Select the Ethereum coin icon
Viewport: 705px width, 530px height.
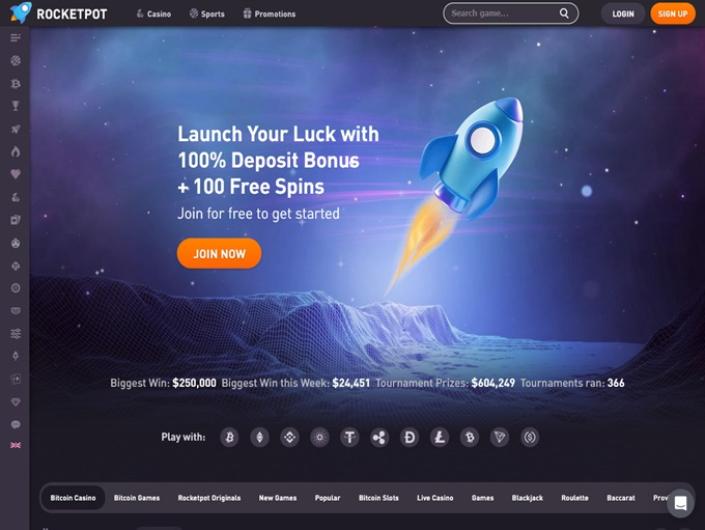pos(259,437)
